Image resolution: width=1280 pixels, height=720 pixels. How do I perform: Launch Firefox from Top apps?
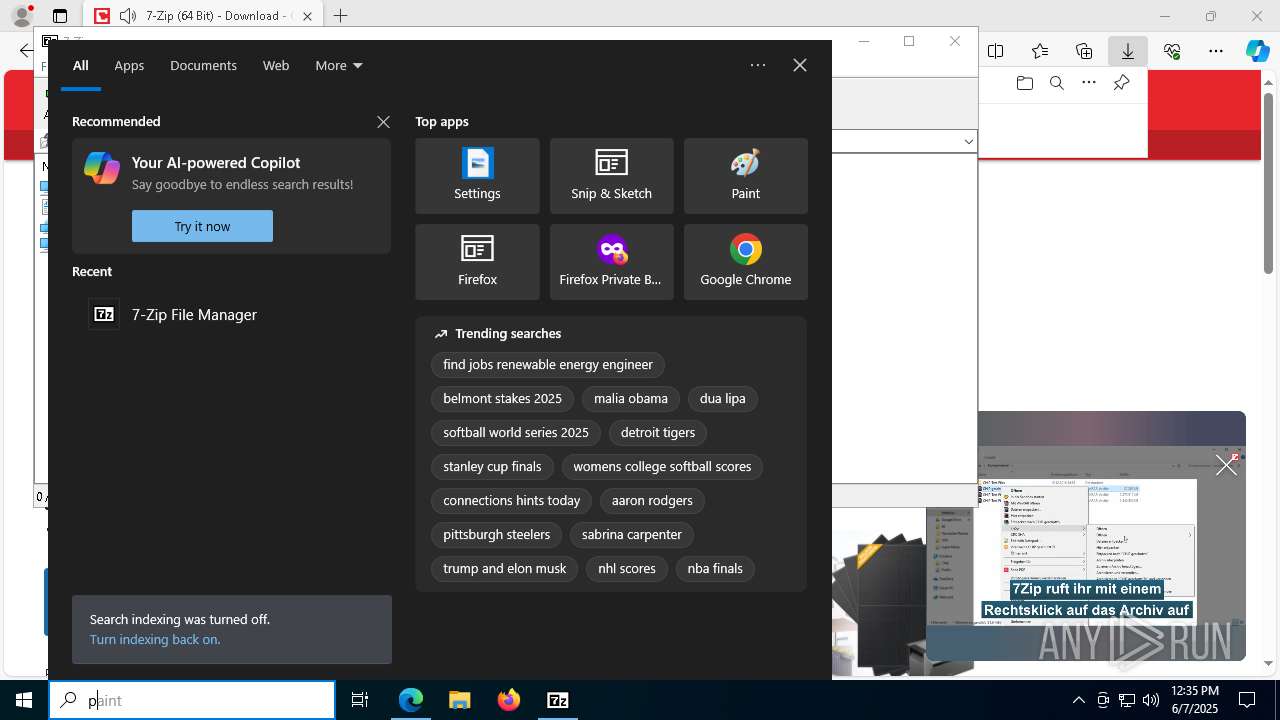click(477, 262)
